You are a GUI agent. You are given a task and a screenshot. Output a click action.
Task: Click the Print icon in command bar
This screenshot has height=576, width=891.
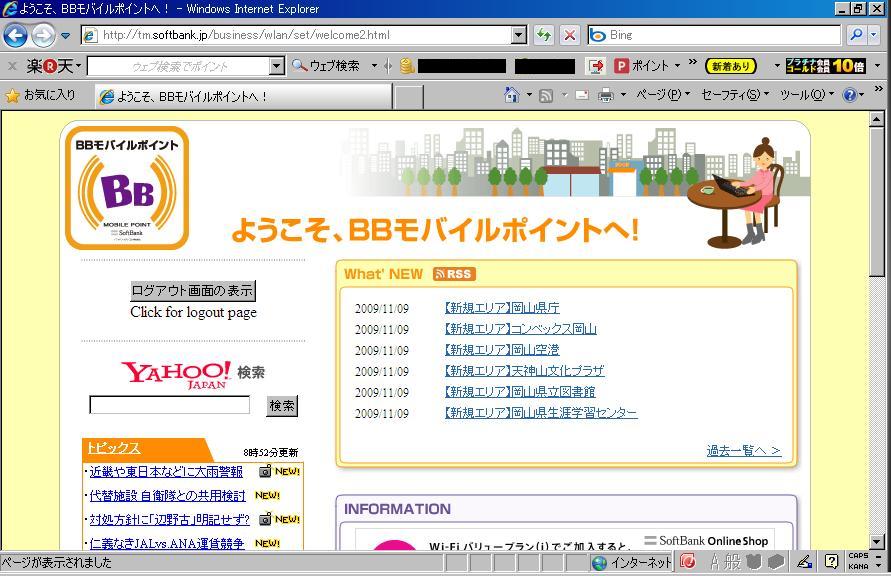click(x=606, y=95)
